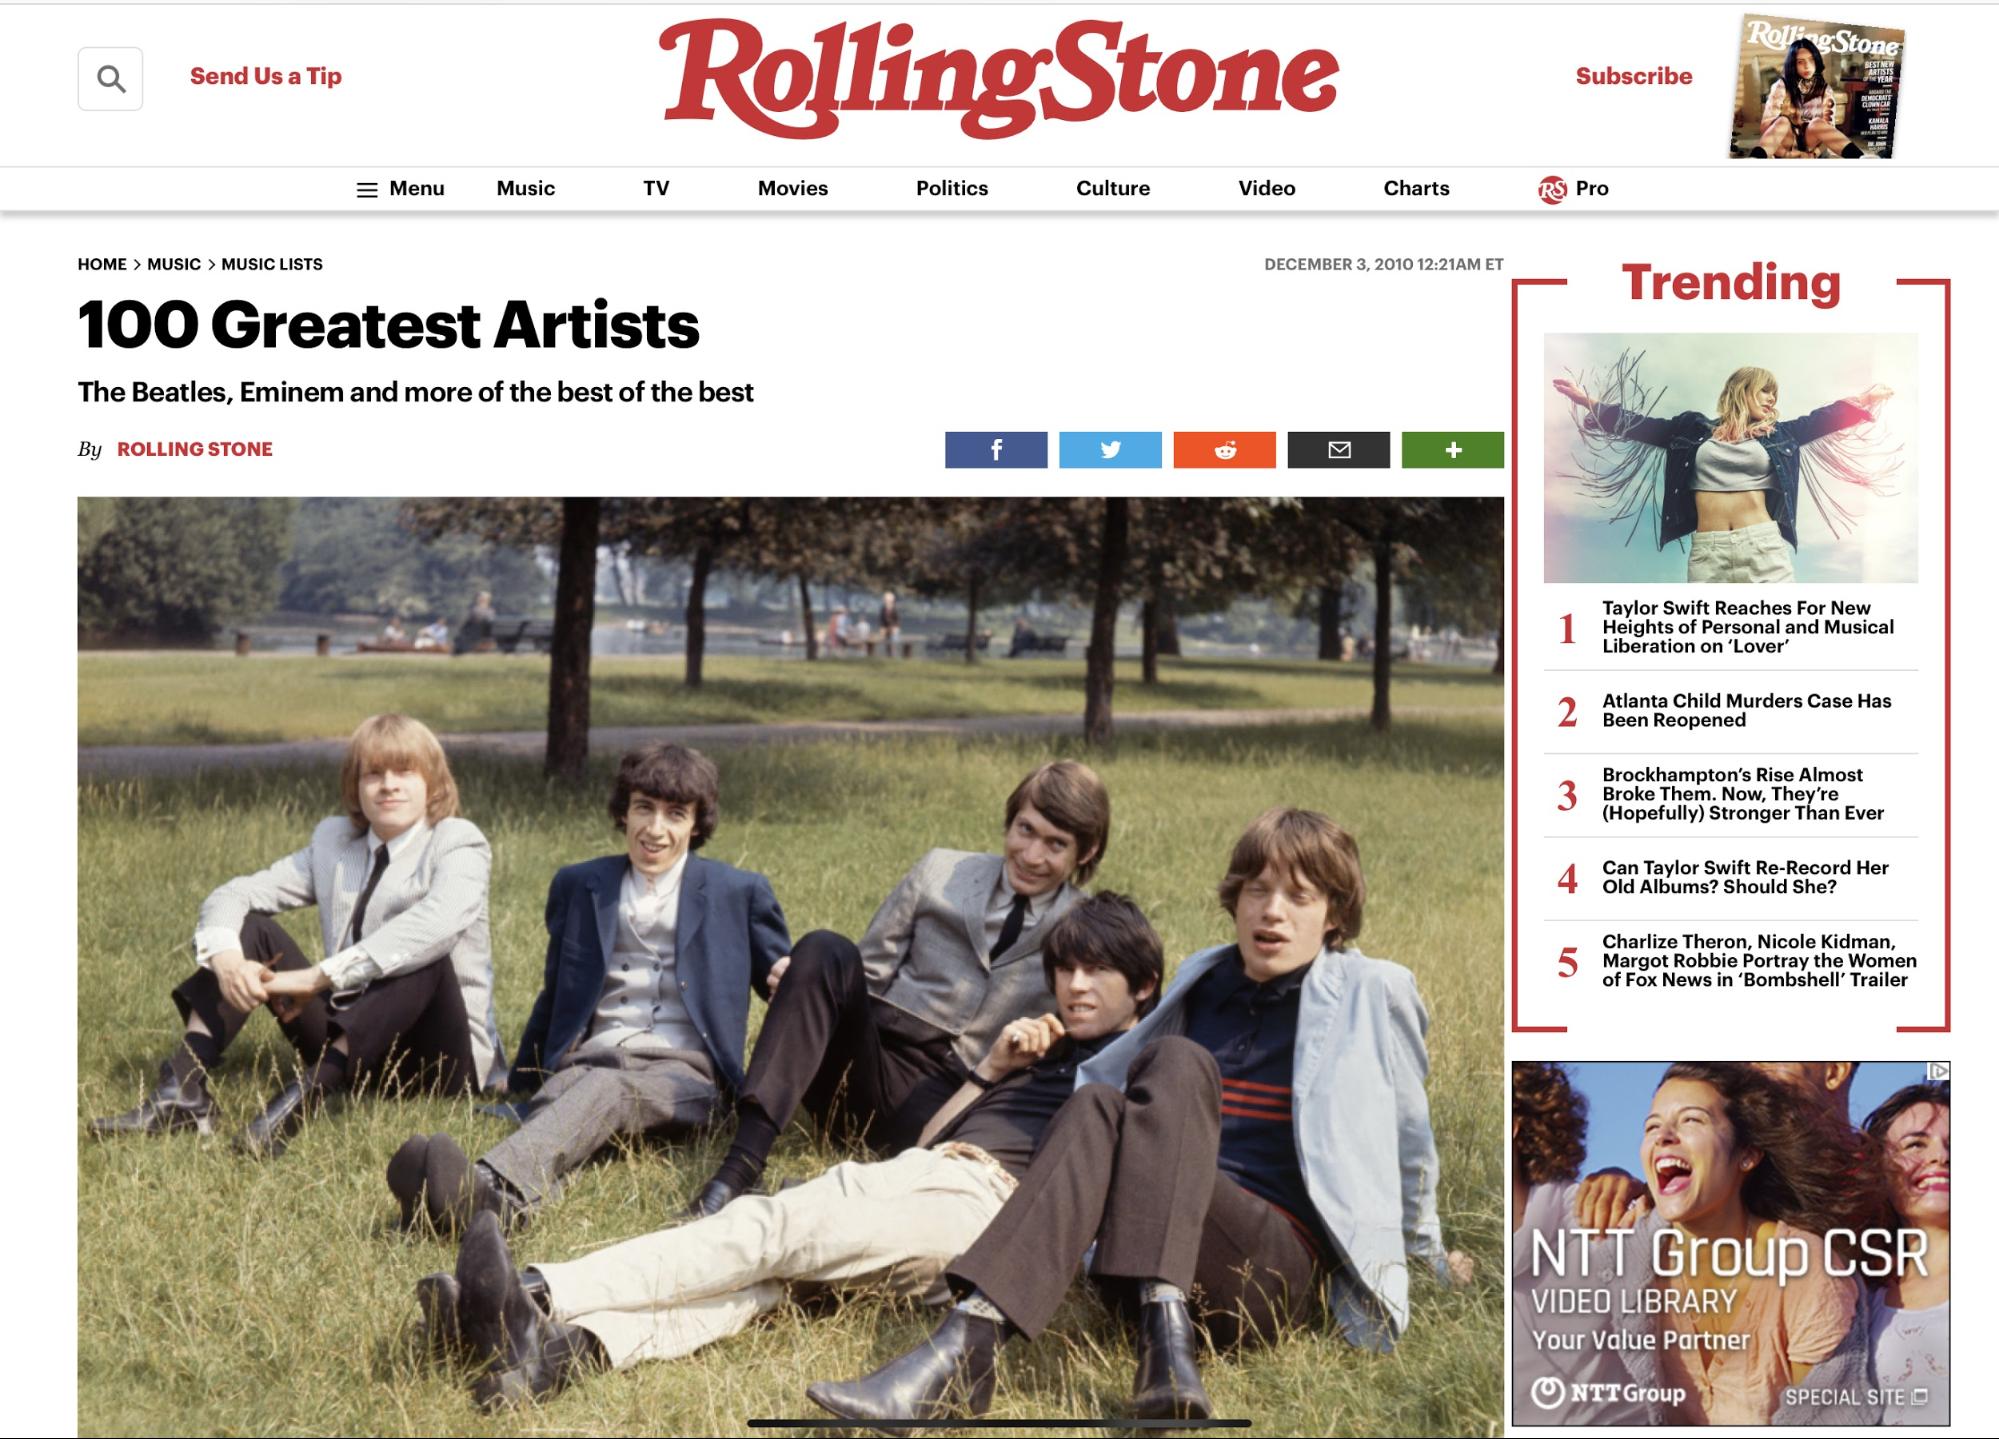The height and width of the screenshot is (1439, 1999).
Task: Open the magazine cover thumbnail
Action: point(1817,86)
